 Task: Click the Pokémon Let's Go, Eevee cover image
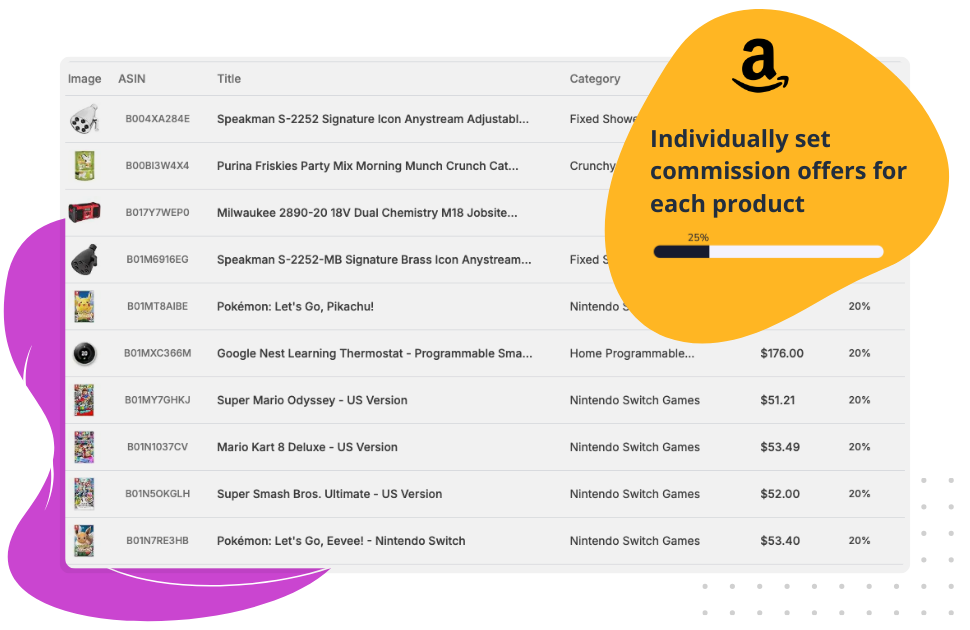click(x=84, y=541)
